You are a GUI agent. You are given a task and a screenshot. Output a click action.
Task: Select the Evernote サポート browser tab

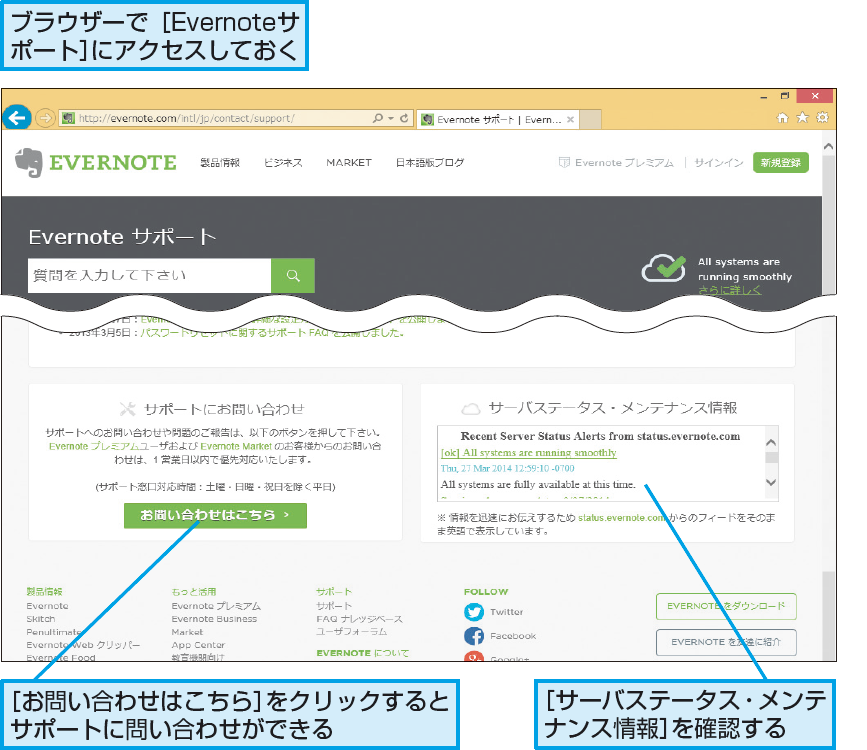(498, 119)
